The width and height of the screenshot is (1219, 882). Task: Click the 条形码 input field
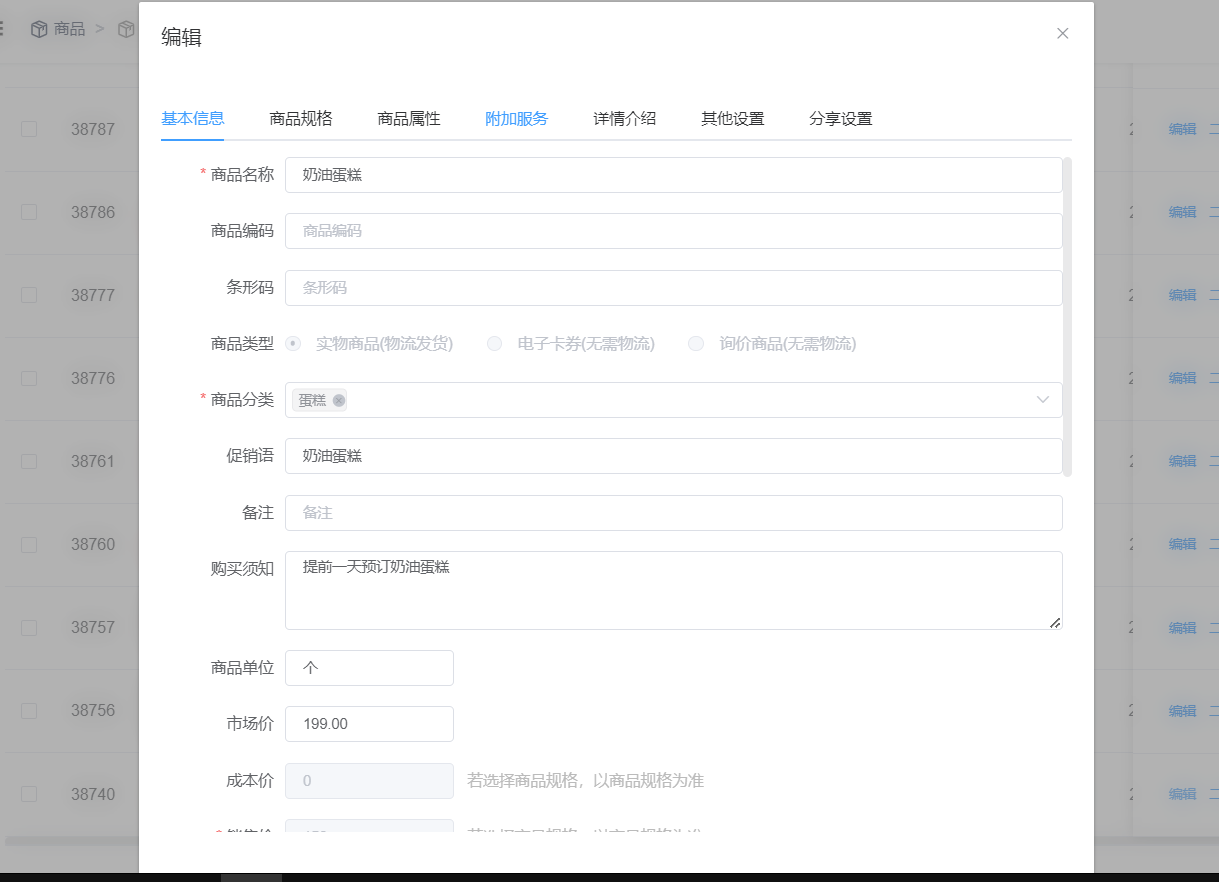click(673, 288)
